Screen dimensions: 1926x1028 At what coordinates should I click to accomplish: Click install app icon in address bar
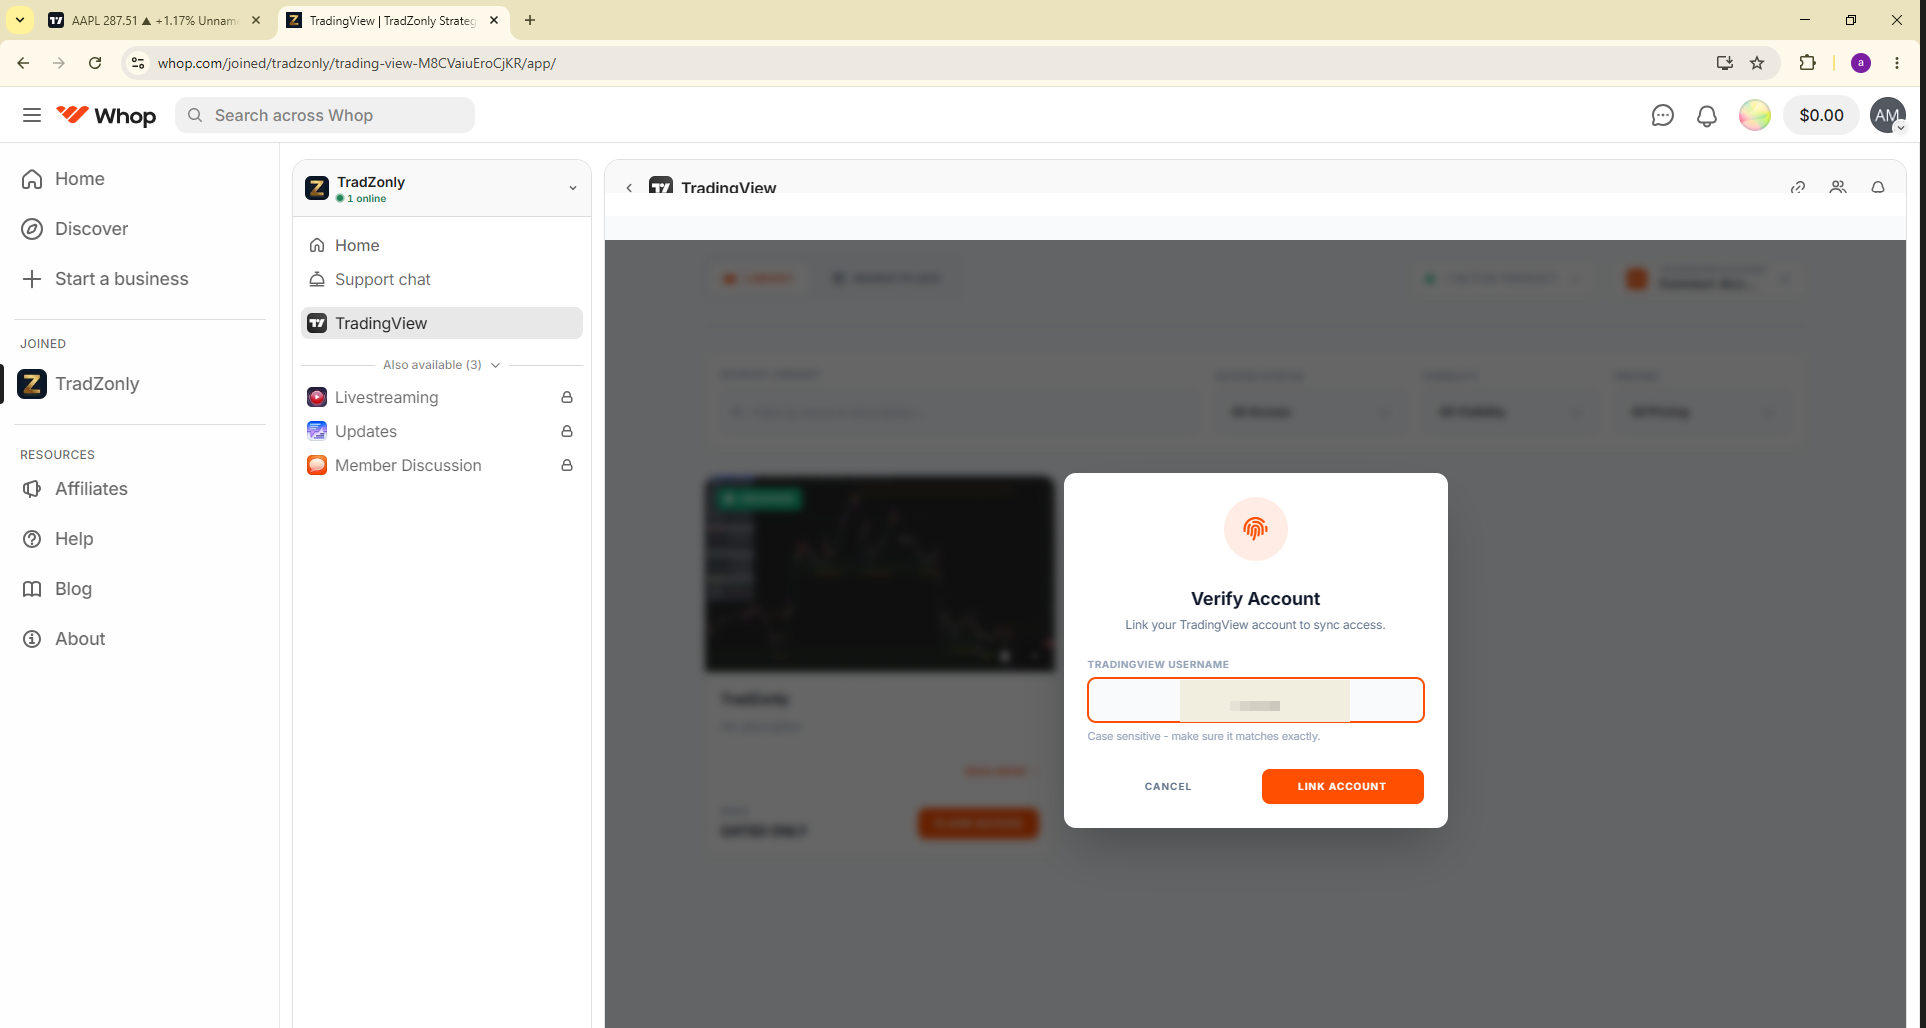tap(1725, 63)
